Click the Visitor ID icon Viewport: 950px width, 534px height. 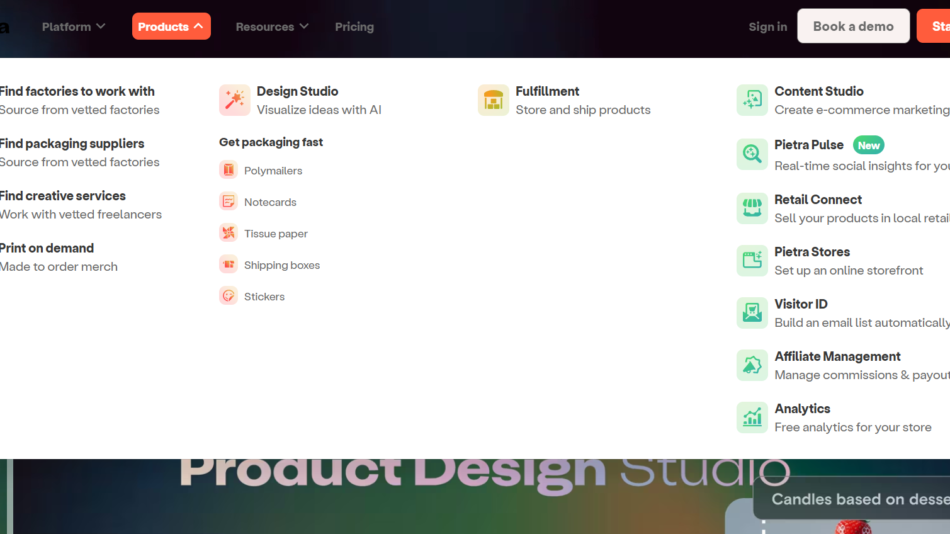(752, 313)
